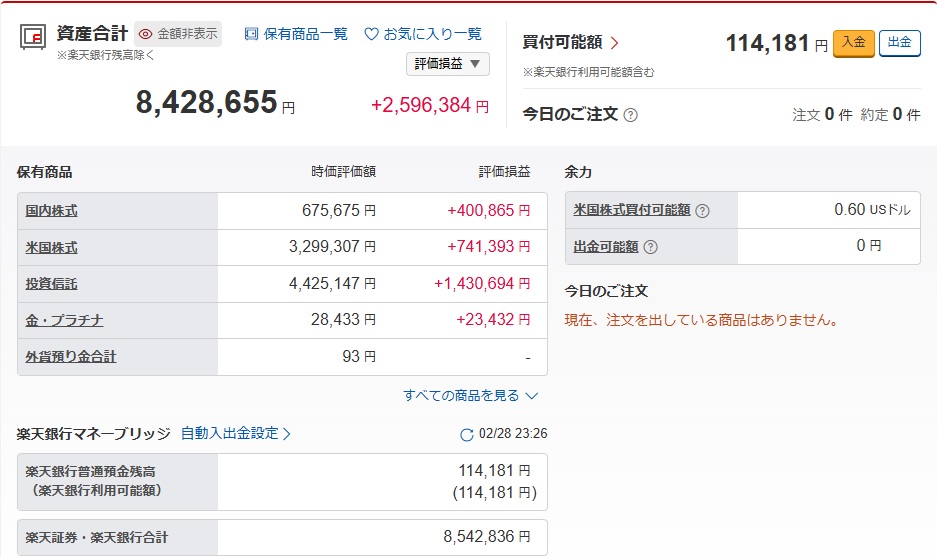The height and width of the screenshot is (557, 937).
Task: Open the 評価損益 dropdown
Action: pyautogui.click(x=447, y=64)
